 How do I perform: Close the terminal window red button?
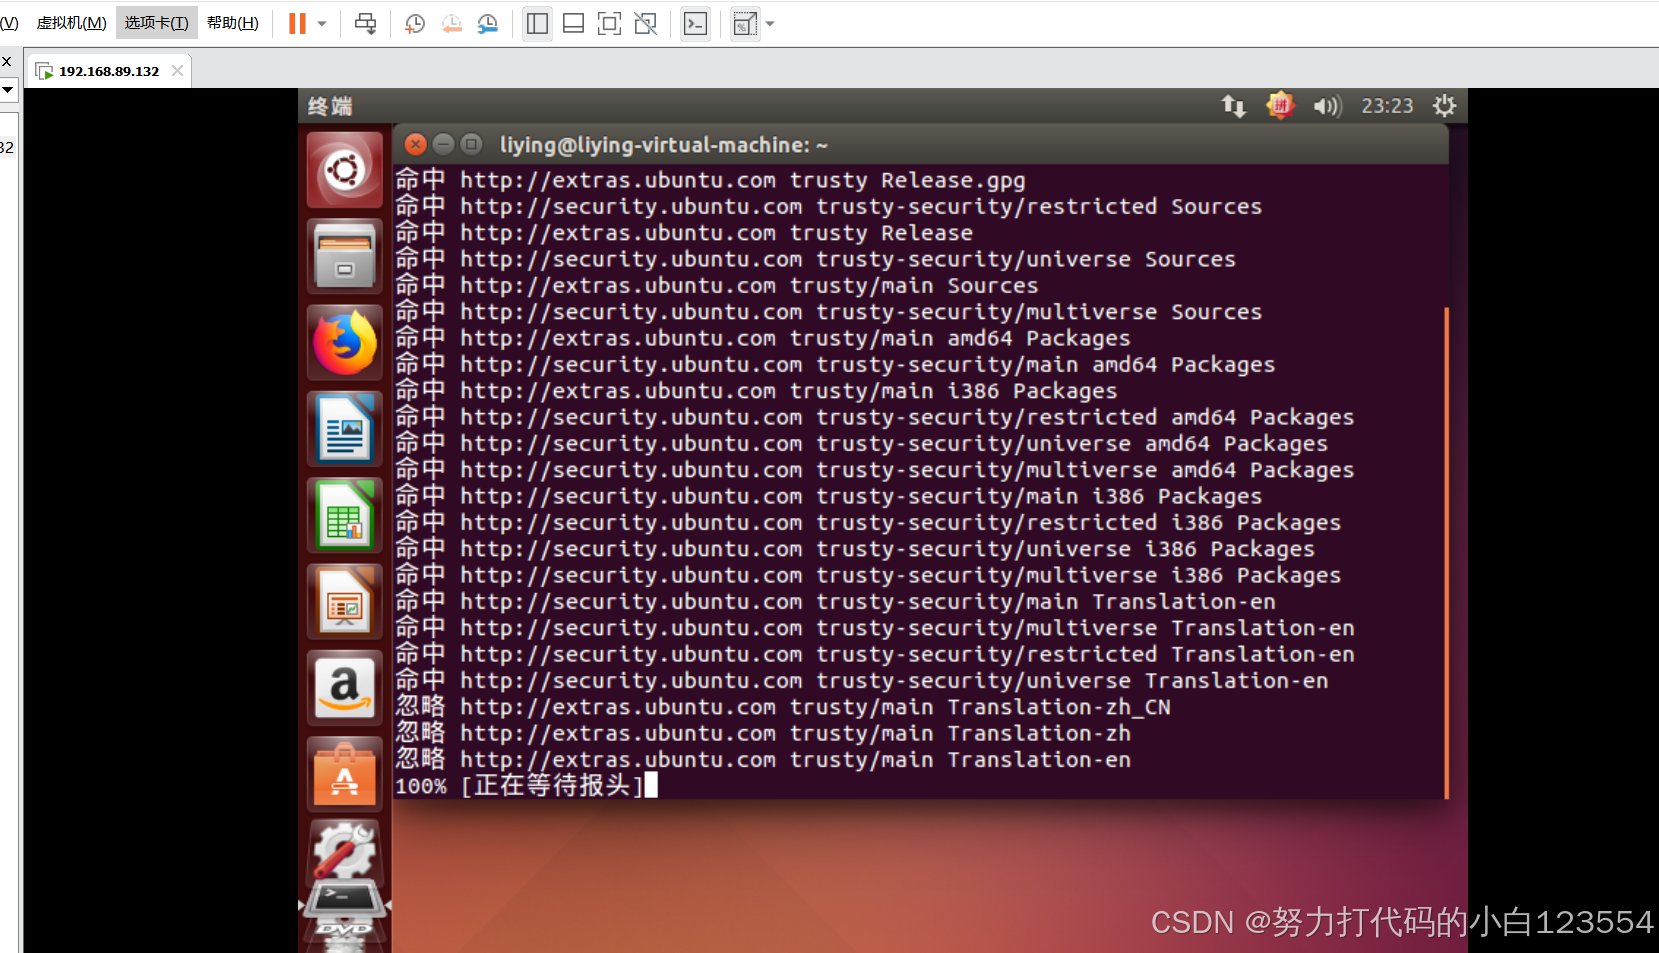tap(416, 145)
